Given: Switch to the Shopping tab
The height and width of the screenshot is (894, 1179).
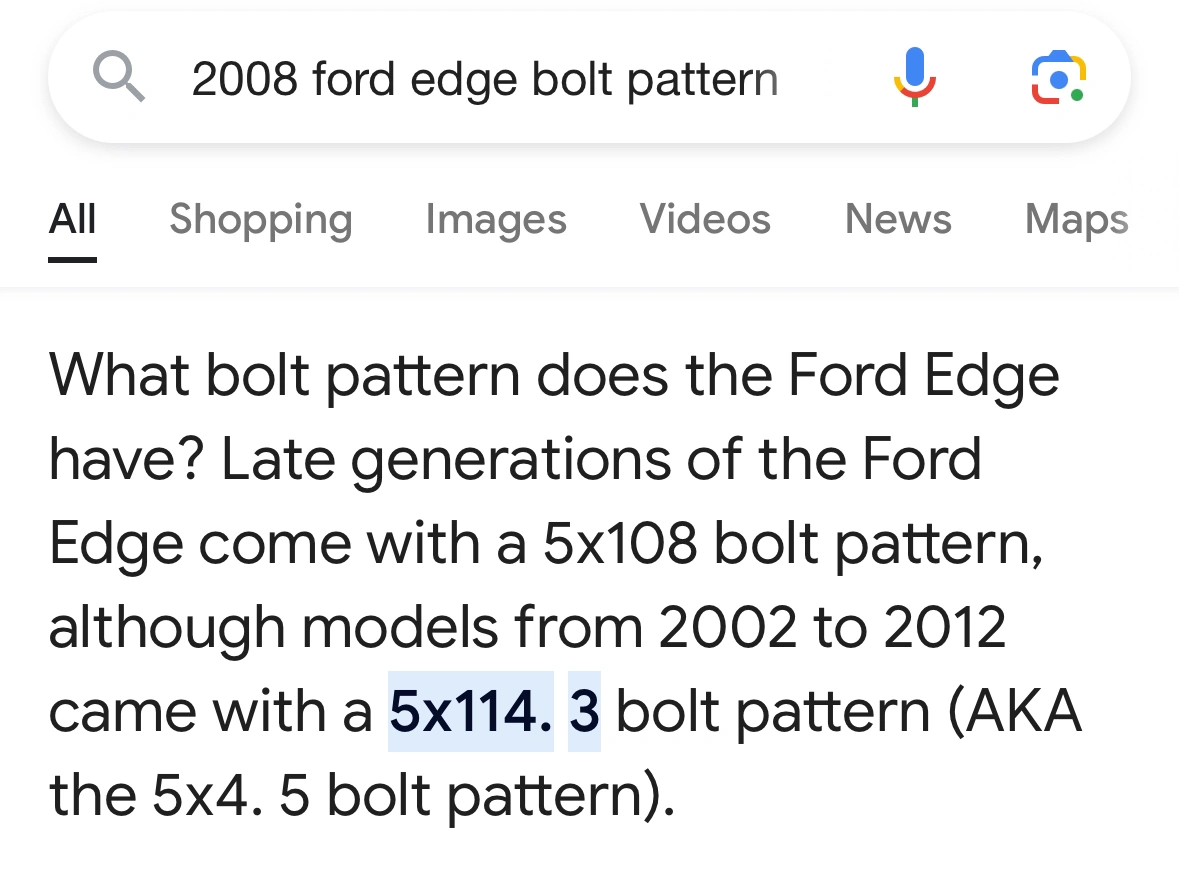Looking at the screenshot, I should click(260, 219).
